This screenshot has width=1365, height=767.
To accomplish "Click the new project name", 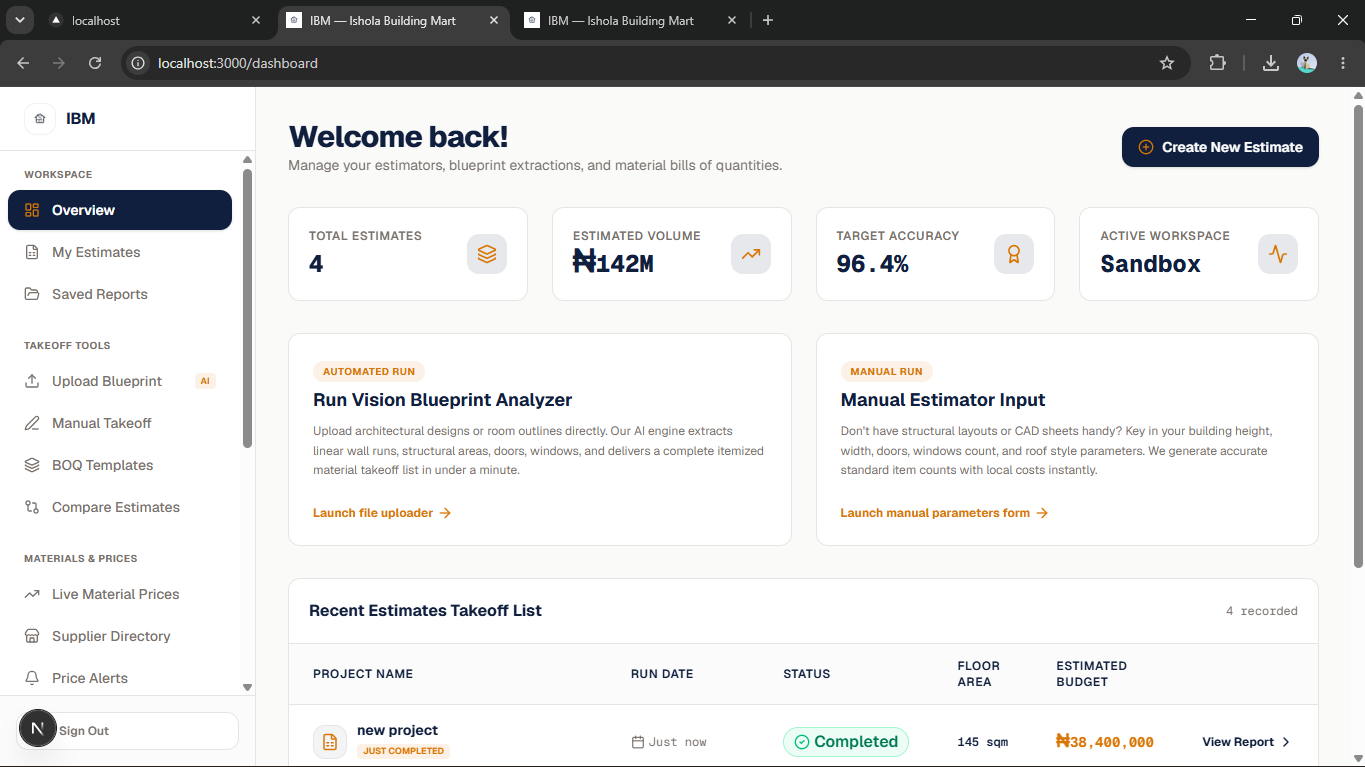I will point(397,730).
